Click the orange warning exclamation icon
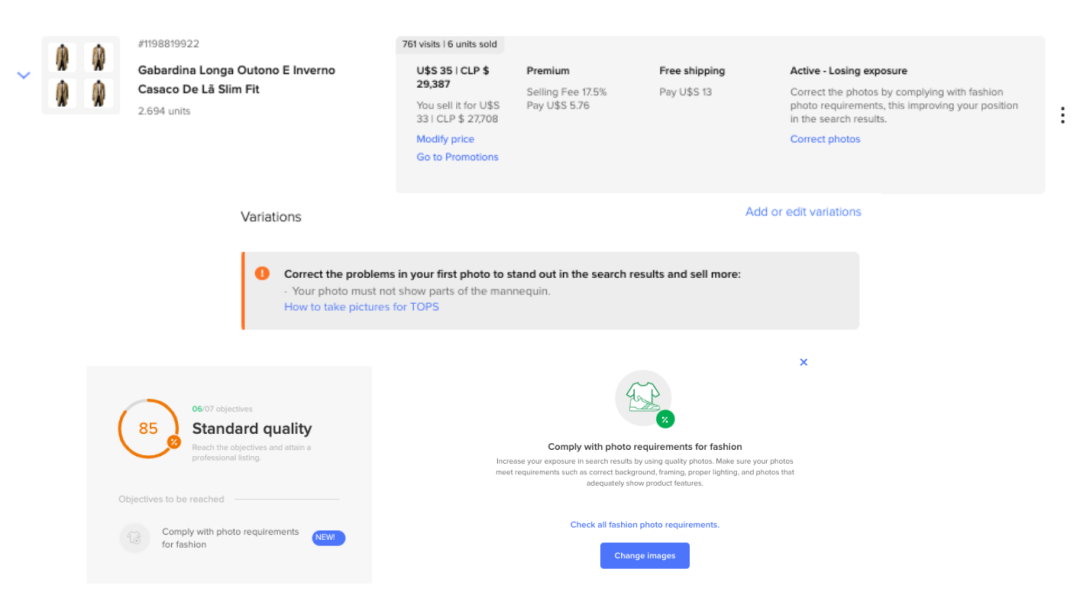The height and width of the screenshot is (595, 1080). click(262, 273)
